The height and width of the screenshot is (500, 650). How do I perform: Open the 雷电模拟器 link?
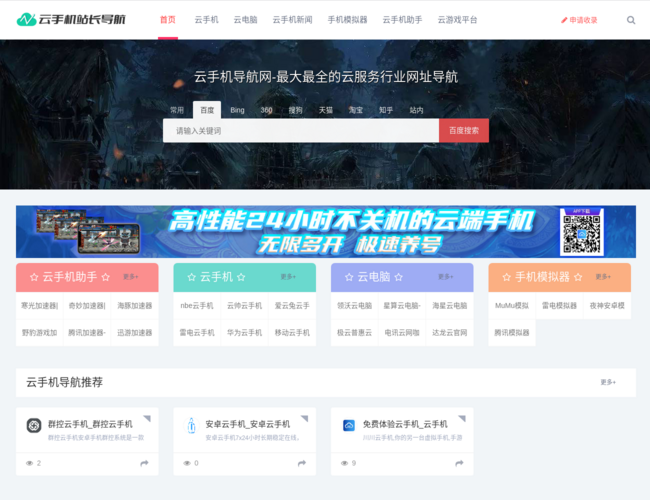(x=560, y=306)
